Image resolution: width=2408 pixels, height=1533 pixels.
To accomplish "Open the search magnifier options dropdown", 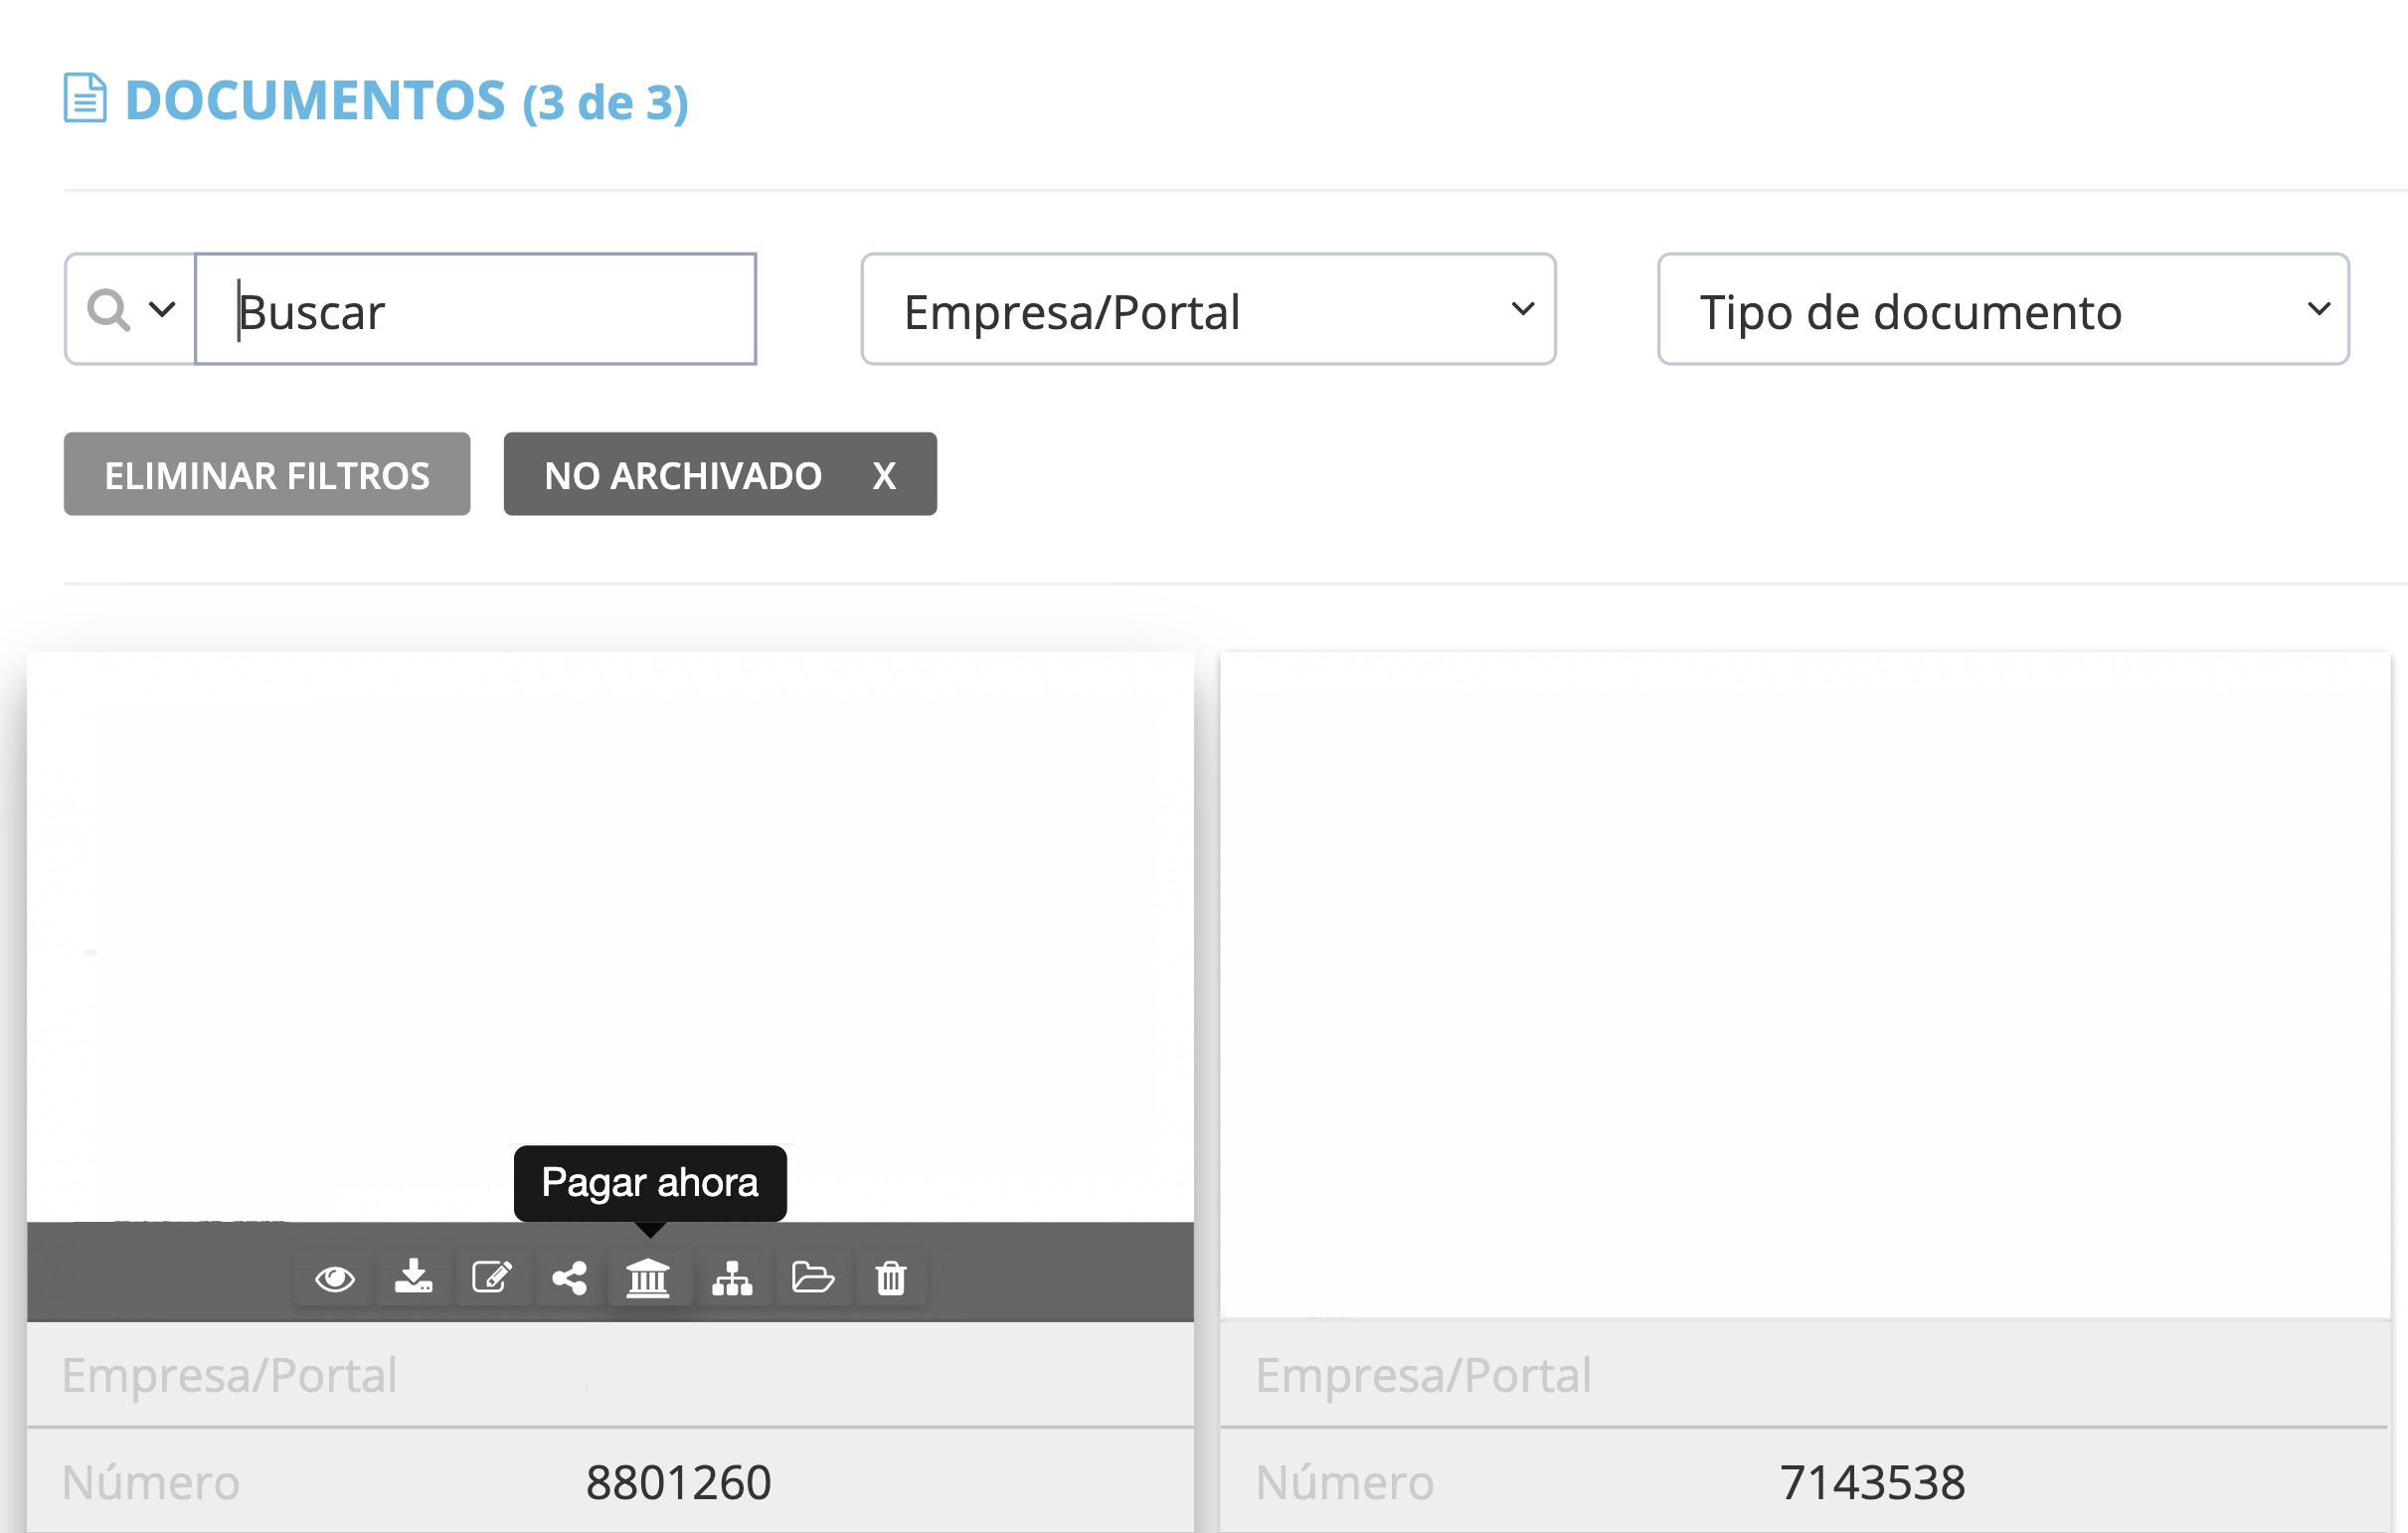I will (130, 309).
